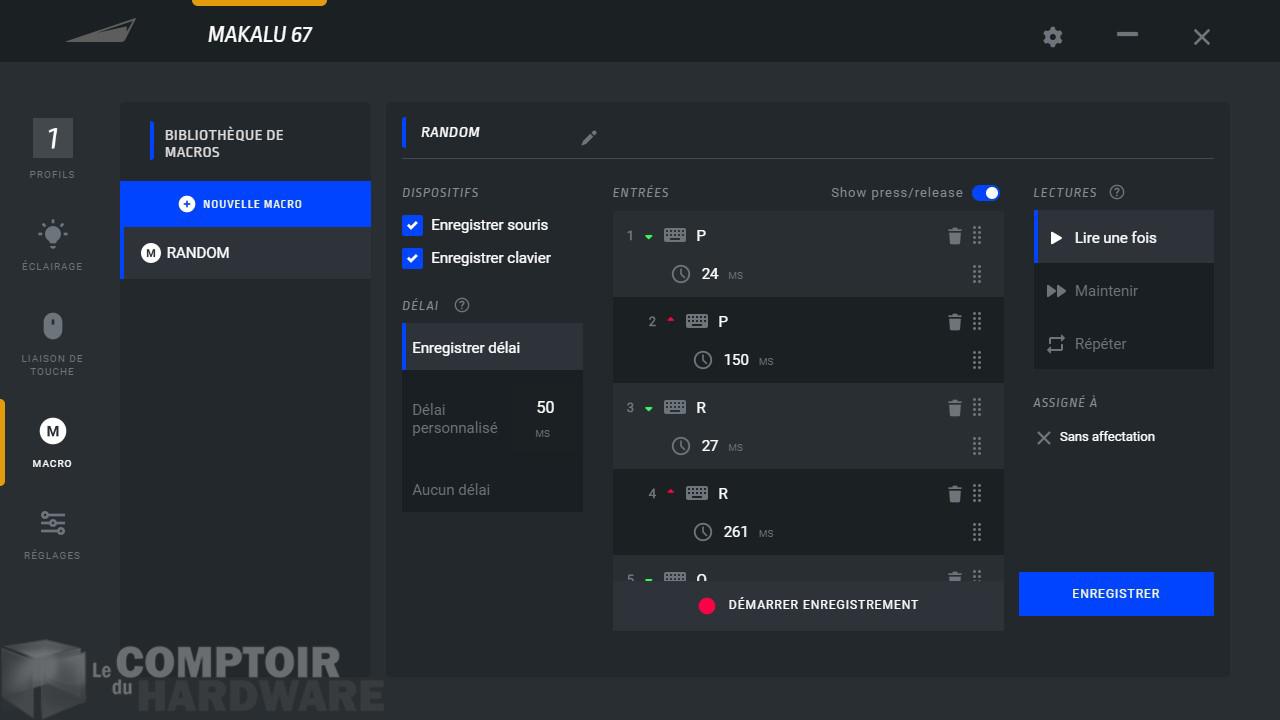Image resolution: width=1280 pixels, height=720 pixels.
Task: Edit the 50 ms custom delay value
Action: click(x=545, y=408)
